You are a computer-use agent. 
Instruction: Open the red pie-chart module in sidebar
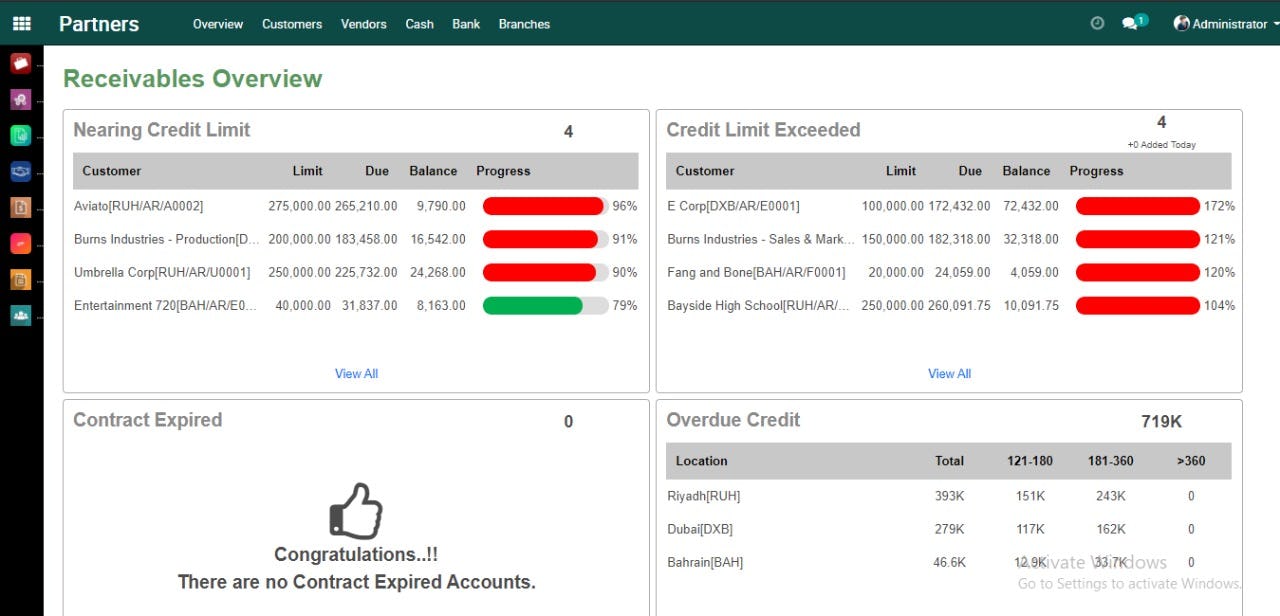21,243
